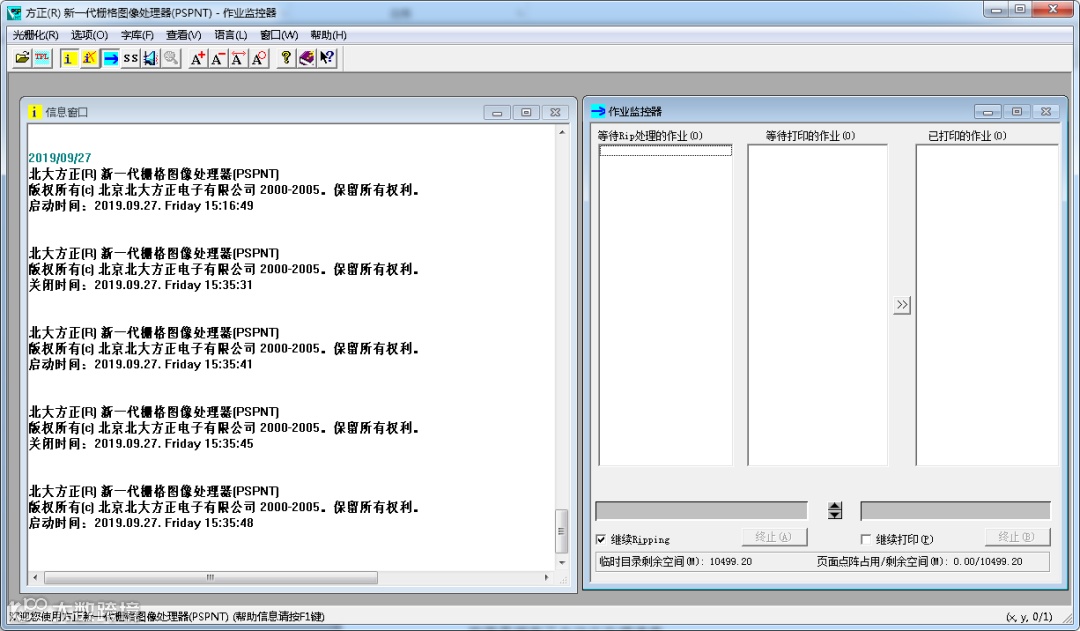This screenshot has height=631, width=1080.
Task: Click the line 启动时间 15:16:49
Action: pos(141,205)
